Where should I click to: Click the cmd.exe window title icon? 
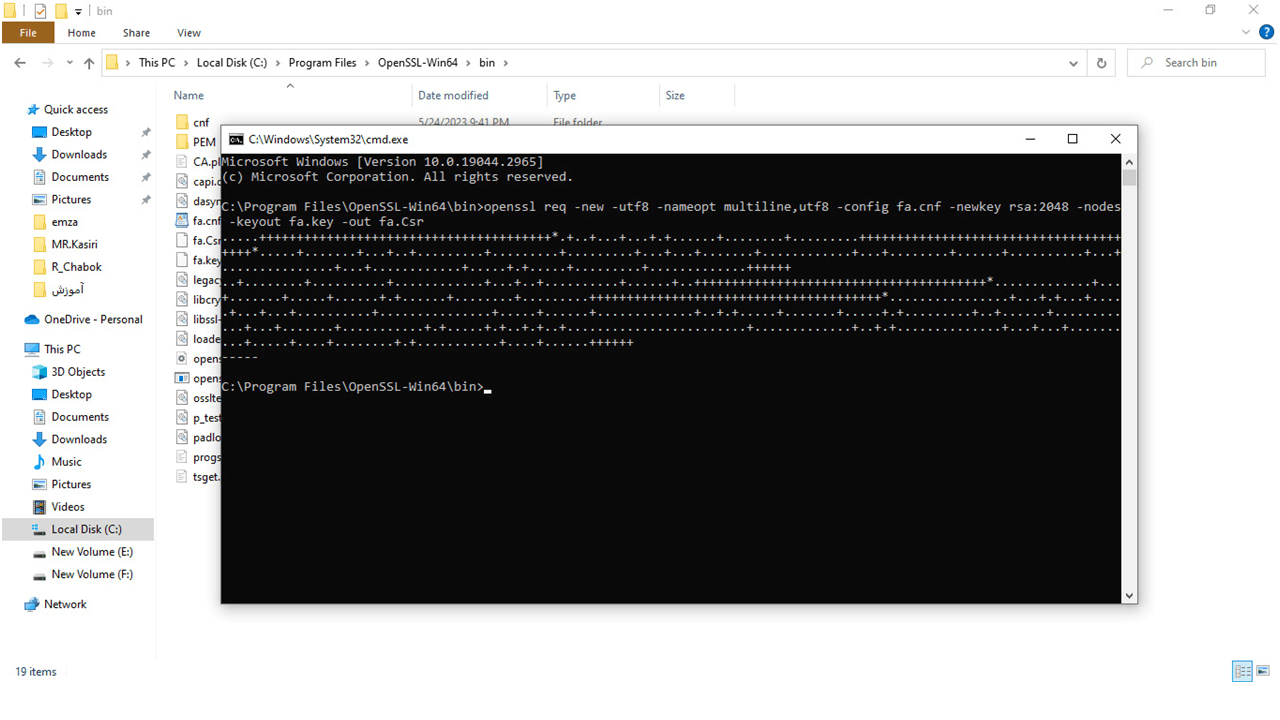pos(236,140)
